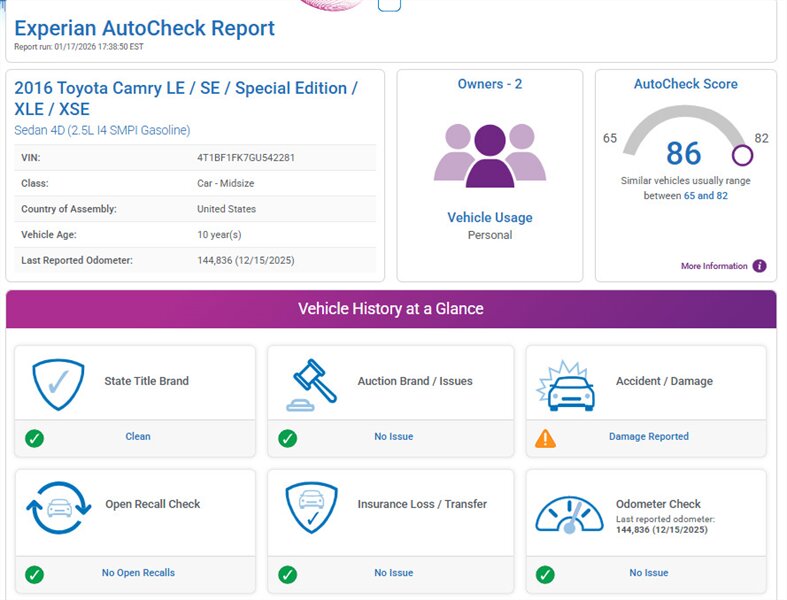Click the State Title Brand shield icon

pos(57,381)
